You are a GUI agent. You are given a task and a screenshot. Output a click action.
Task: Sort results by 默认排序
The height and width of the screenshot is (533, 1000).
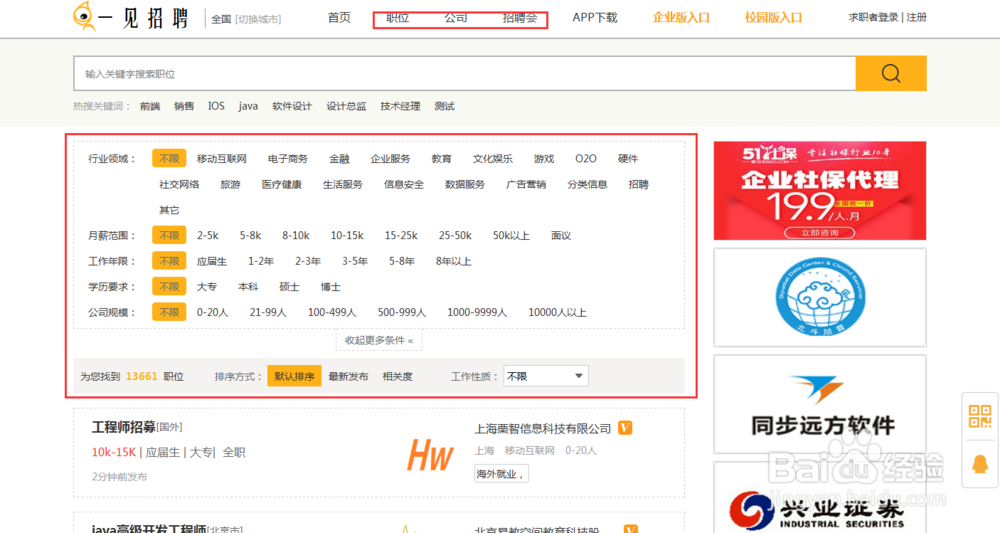[x=294, y=376]
